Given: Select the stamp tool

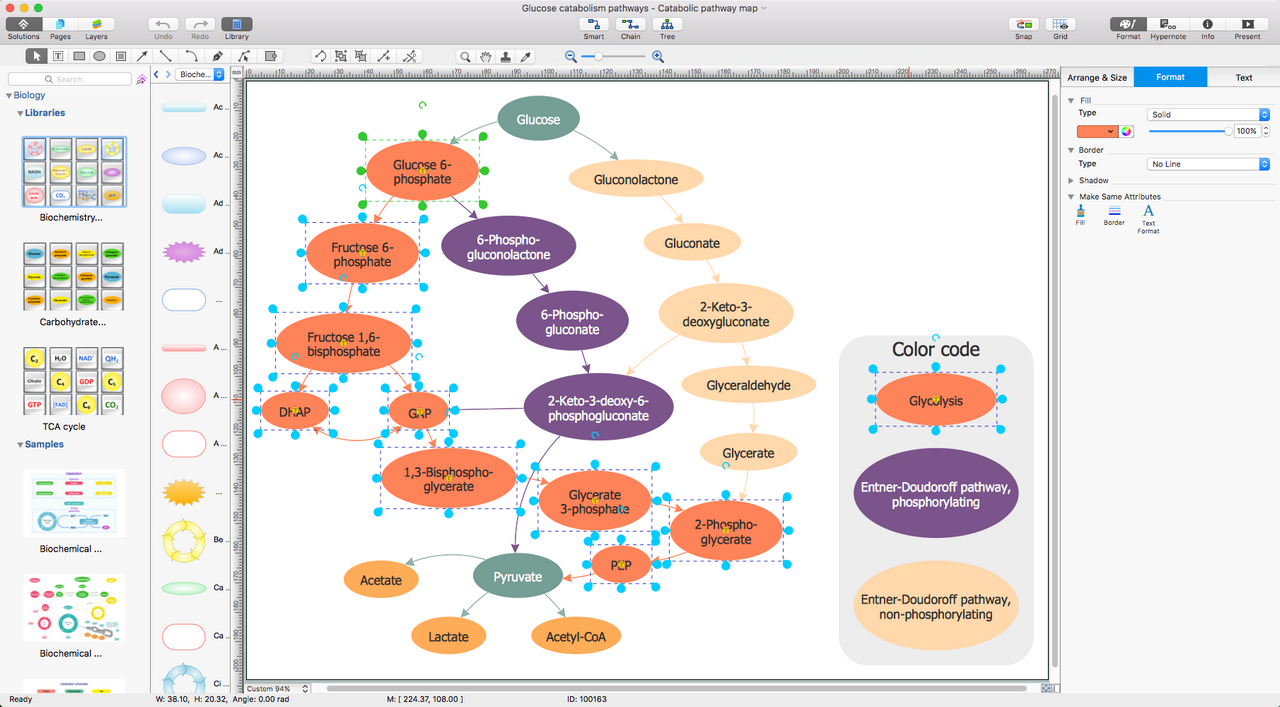Looking at the screenshot, I should click(x=507, y=56).
